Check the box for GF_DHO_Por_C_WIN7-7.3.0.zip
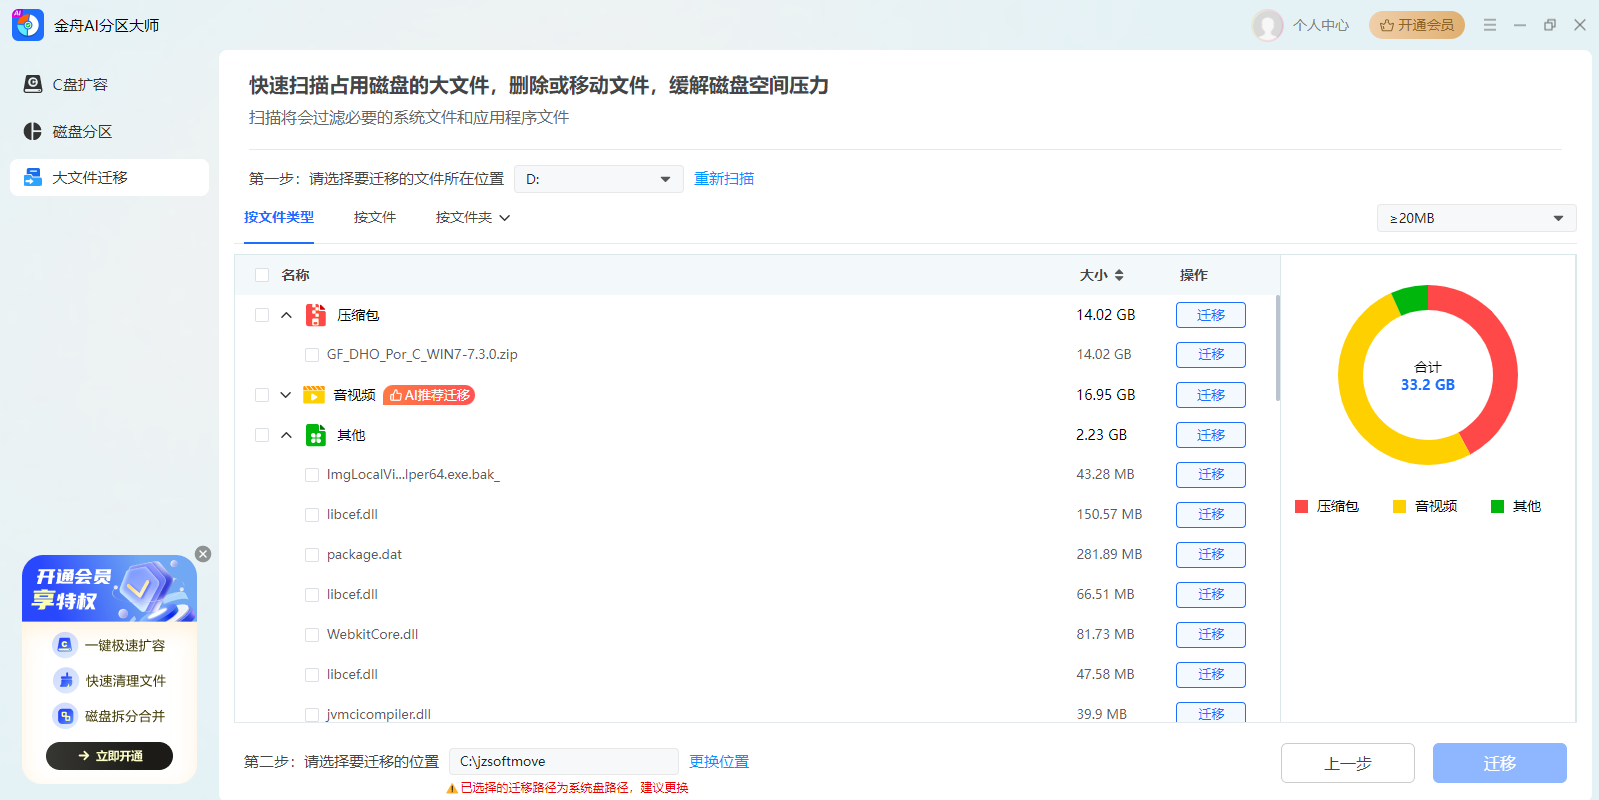The image size is (1599, 800). click(312, 355)
